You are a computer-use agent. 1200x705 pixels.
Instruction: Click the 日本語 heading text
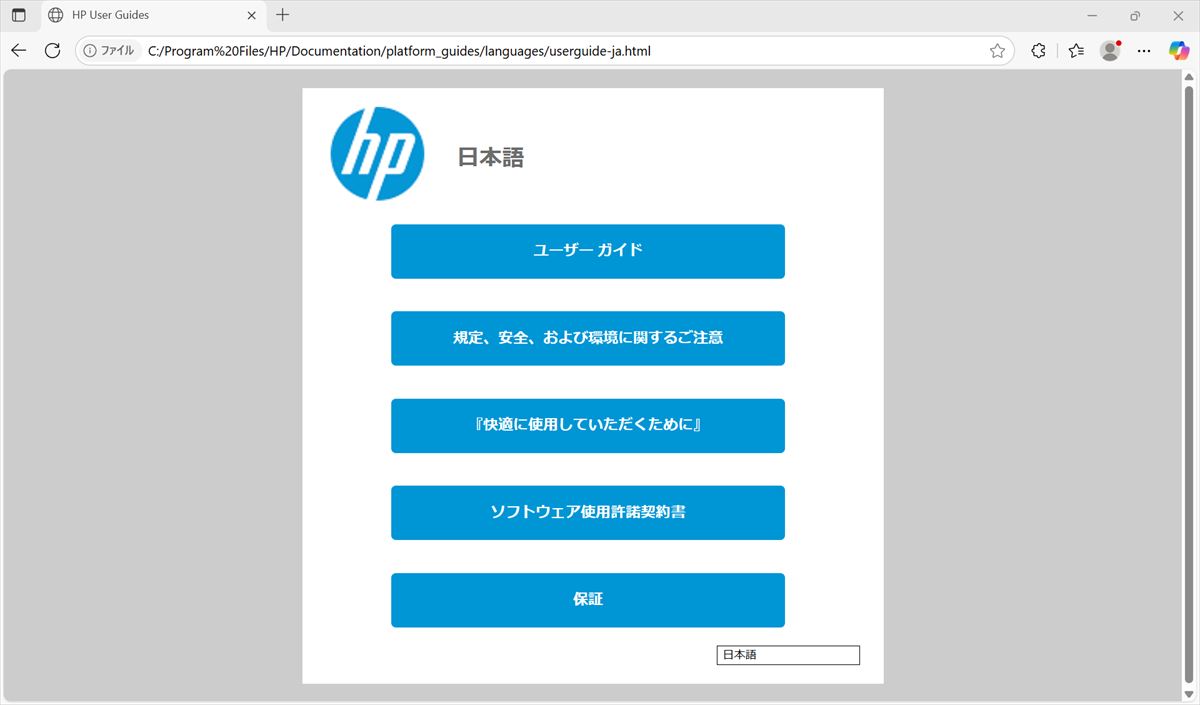[491, 157]
